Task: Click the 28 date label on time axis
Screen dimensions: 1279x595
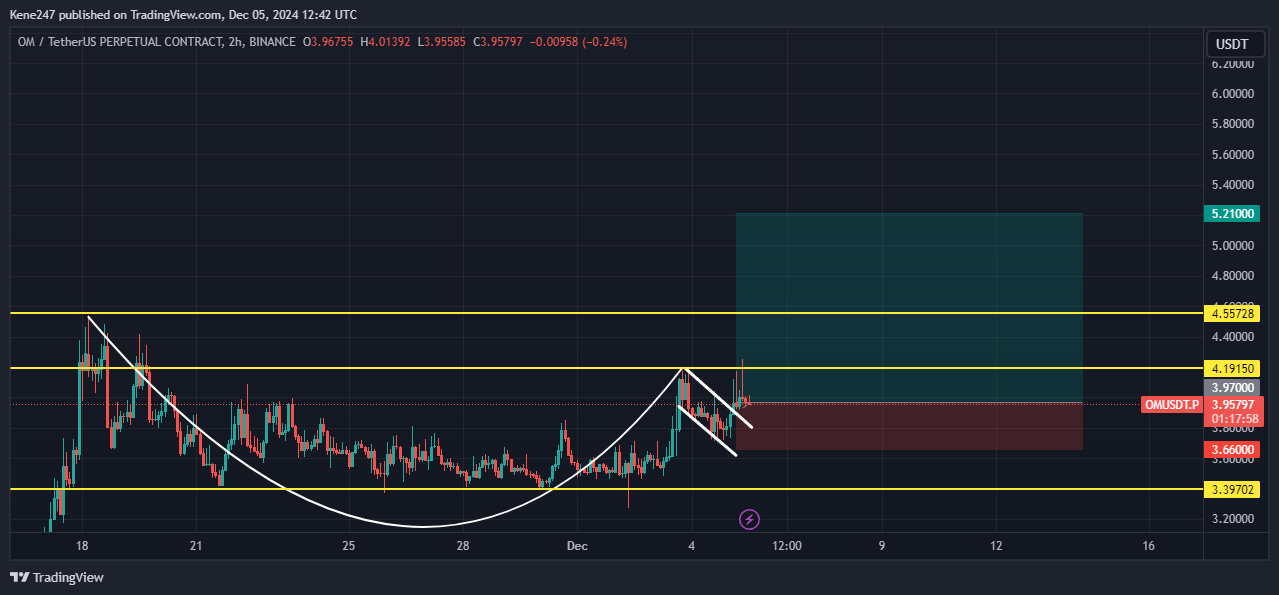Action: pos(463,546)
